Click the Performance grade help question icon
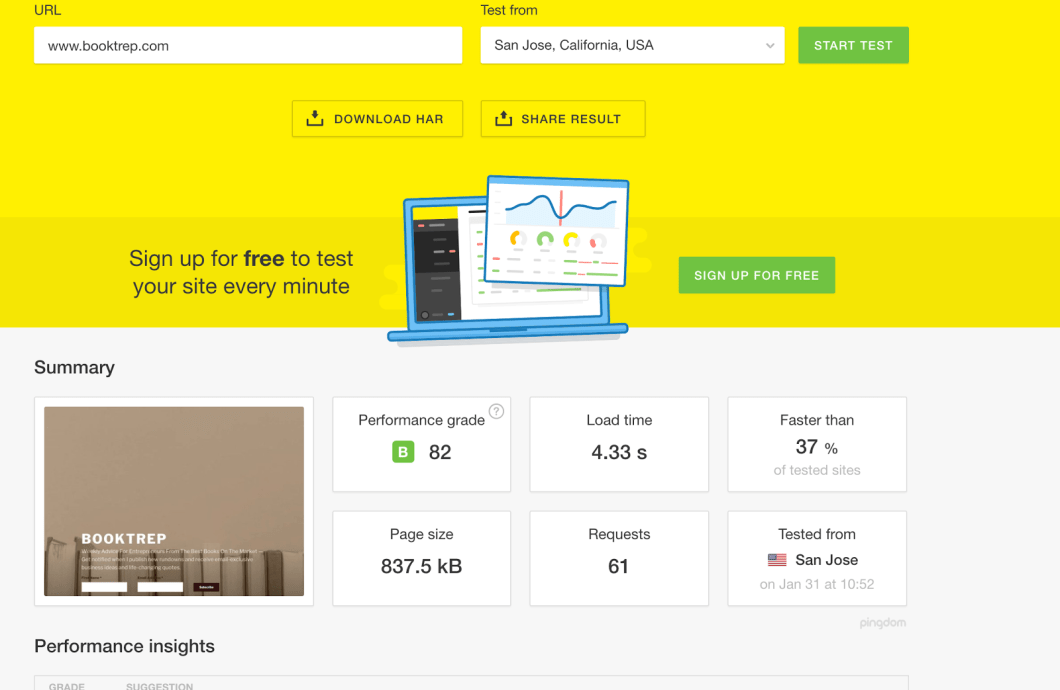The width and height of the screenshot is (1060, 690). point(496,411)
